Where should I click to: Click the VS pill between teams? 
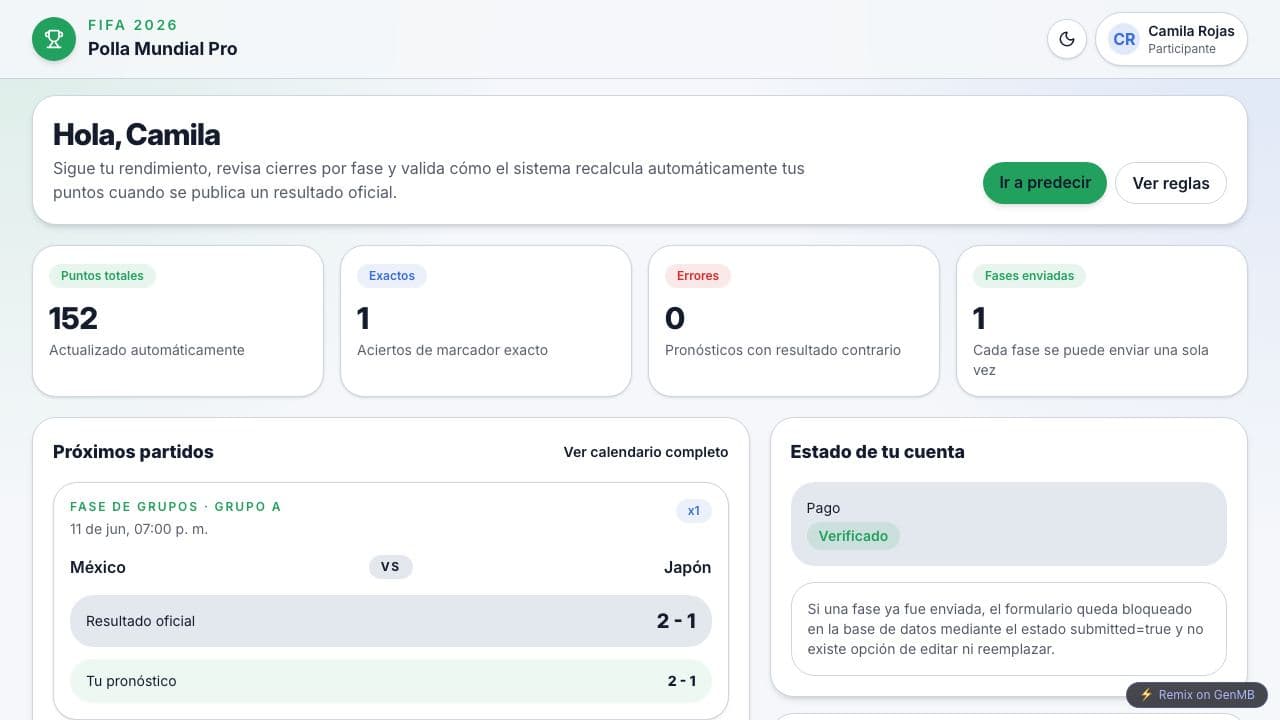(x=390, y=567)
